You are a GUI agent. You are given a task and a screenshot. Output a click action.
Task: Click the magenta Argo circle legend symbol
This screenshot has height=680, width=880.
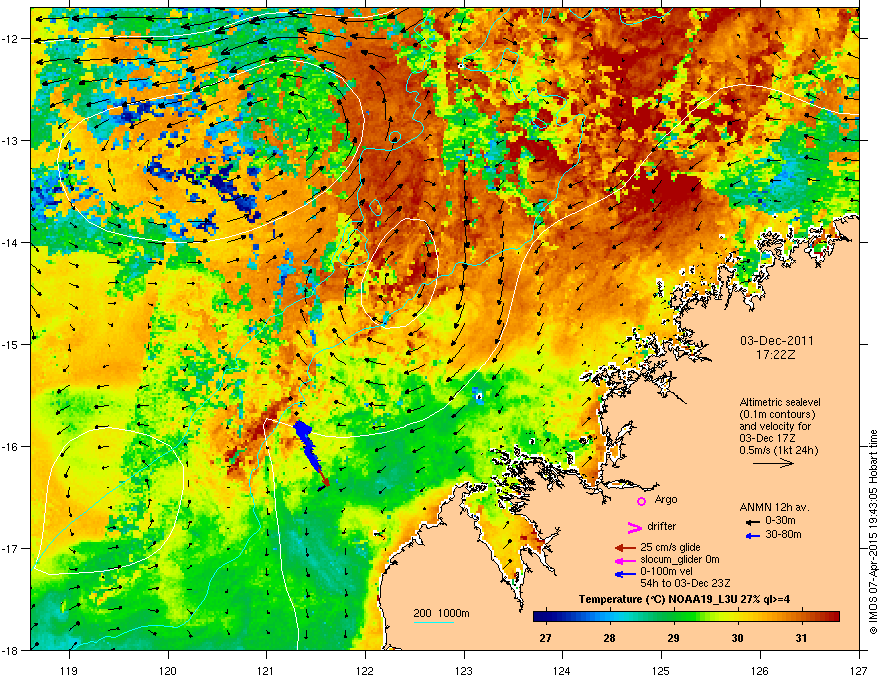(641, 501)
